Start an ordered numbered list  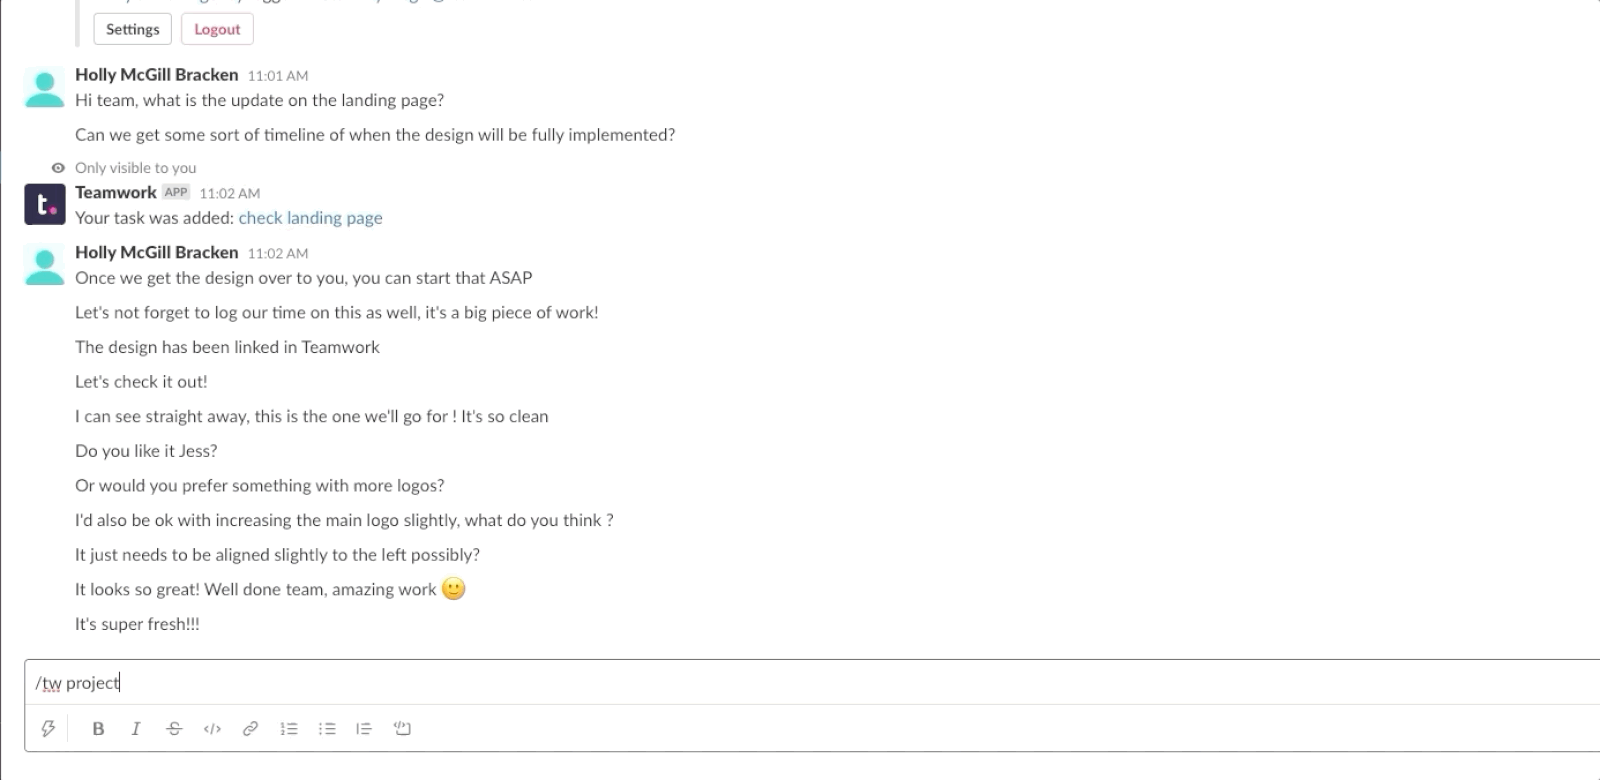[289, 728]
